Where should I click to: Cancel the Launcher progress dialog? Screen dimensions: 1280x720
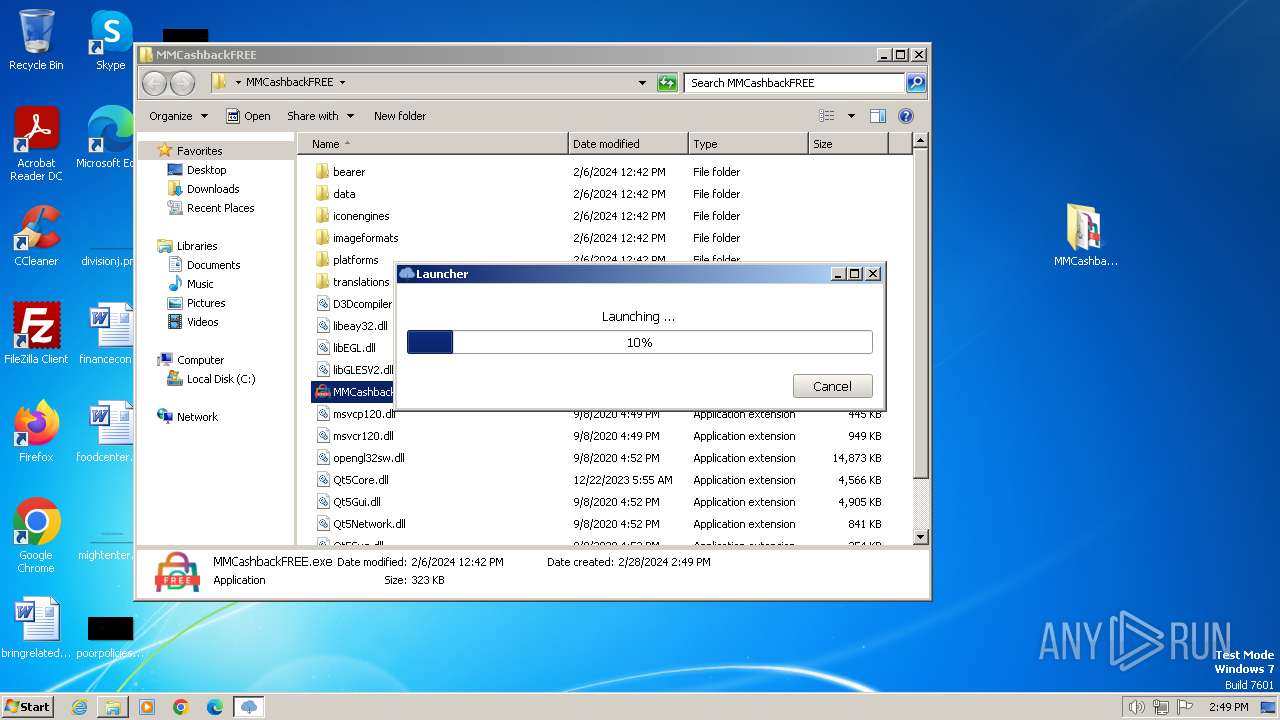(x=832, y=386)
